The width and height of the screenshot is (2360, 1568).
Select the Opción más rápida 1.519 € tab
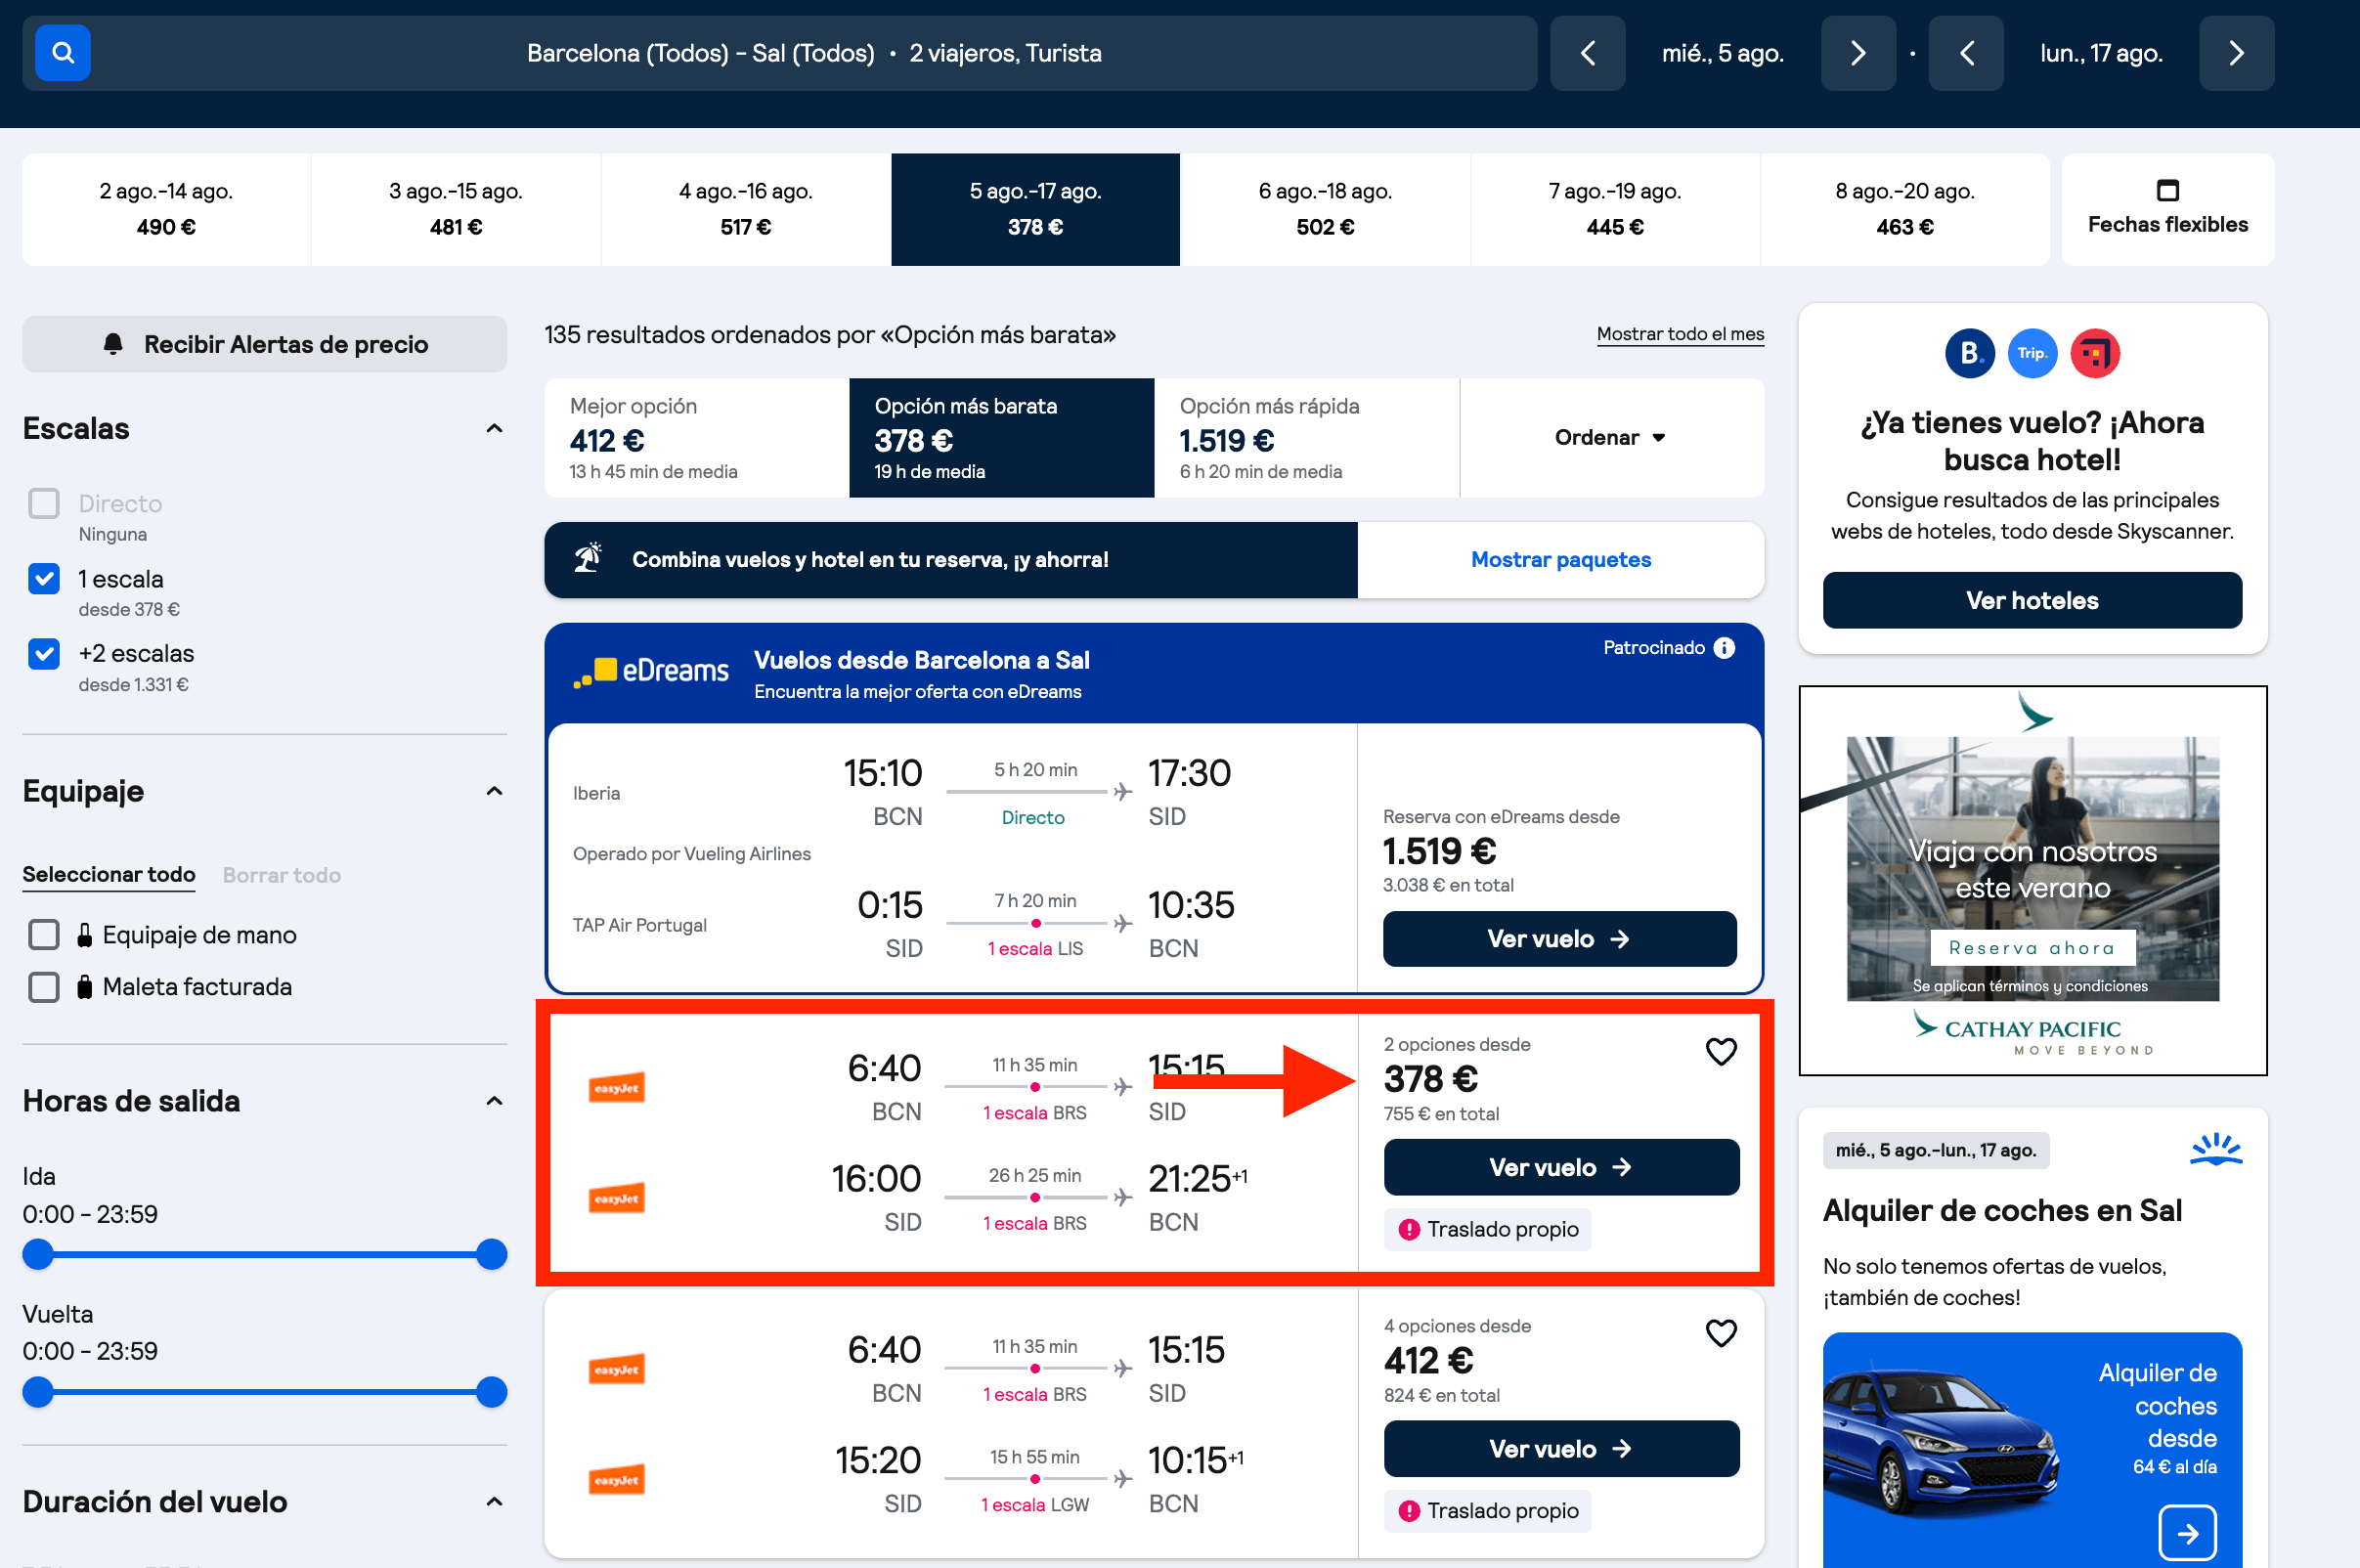pos(1307,437)
